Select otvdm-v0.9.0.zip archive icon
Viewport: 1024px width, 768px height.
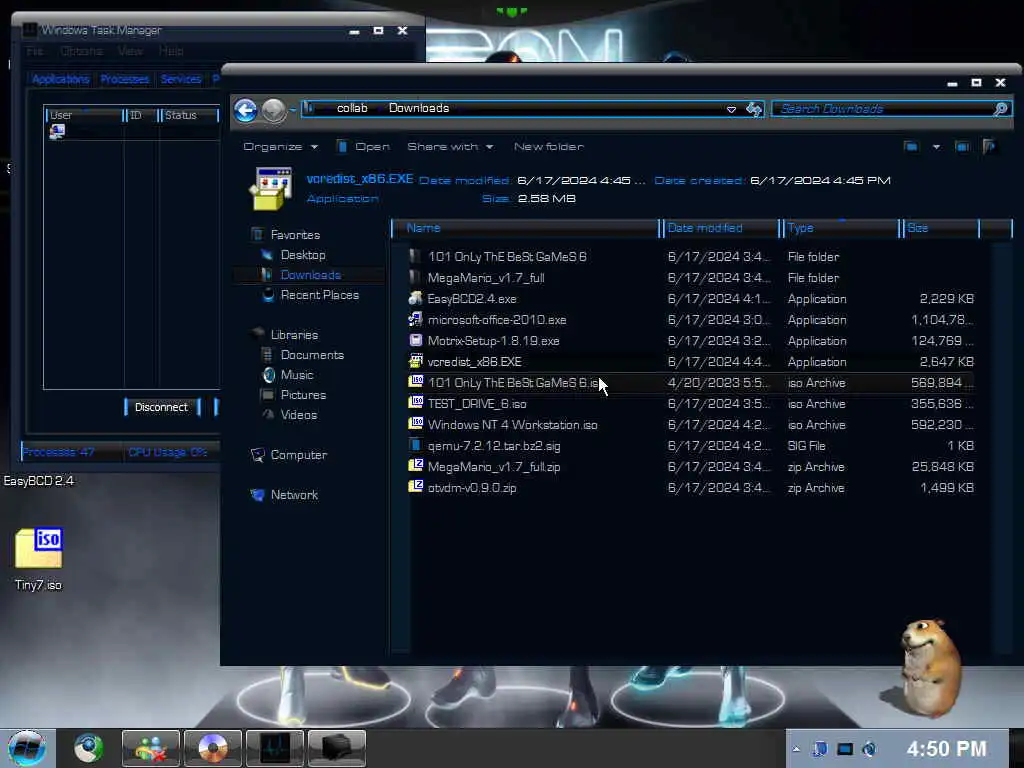click(x=415, y=487)
